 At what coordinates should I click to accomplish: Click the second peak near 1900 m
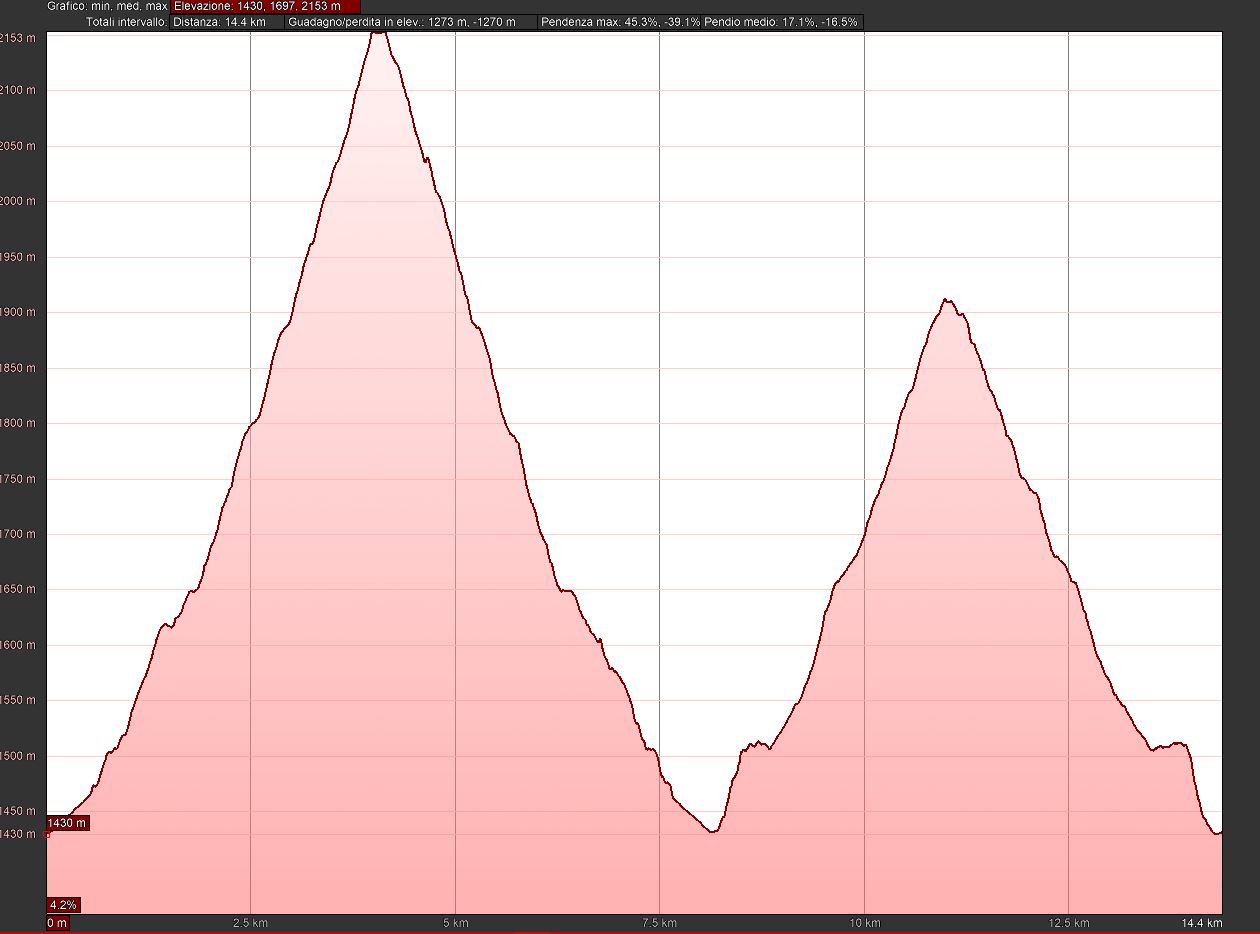point(946,300)
